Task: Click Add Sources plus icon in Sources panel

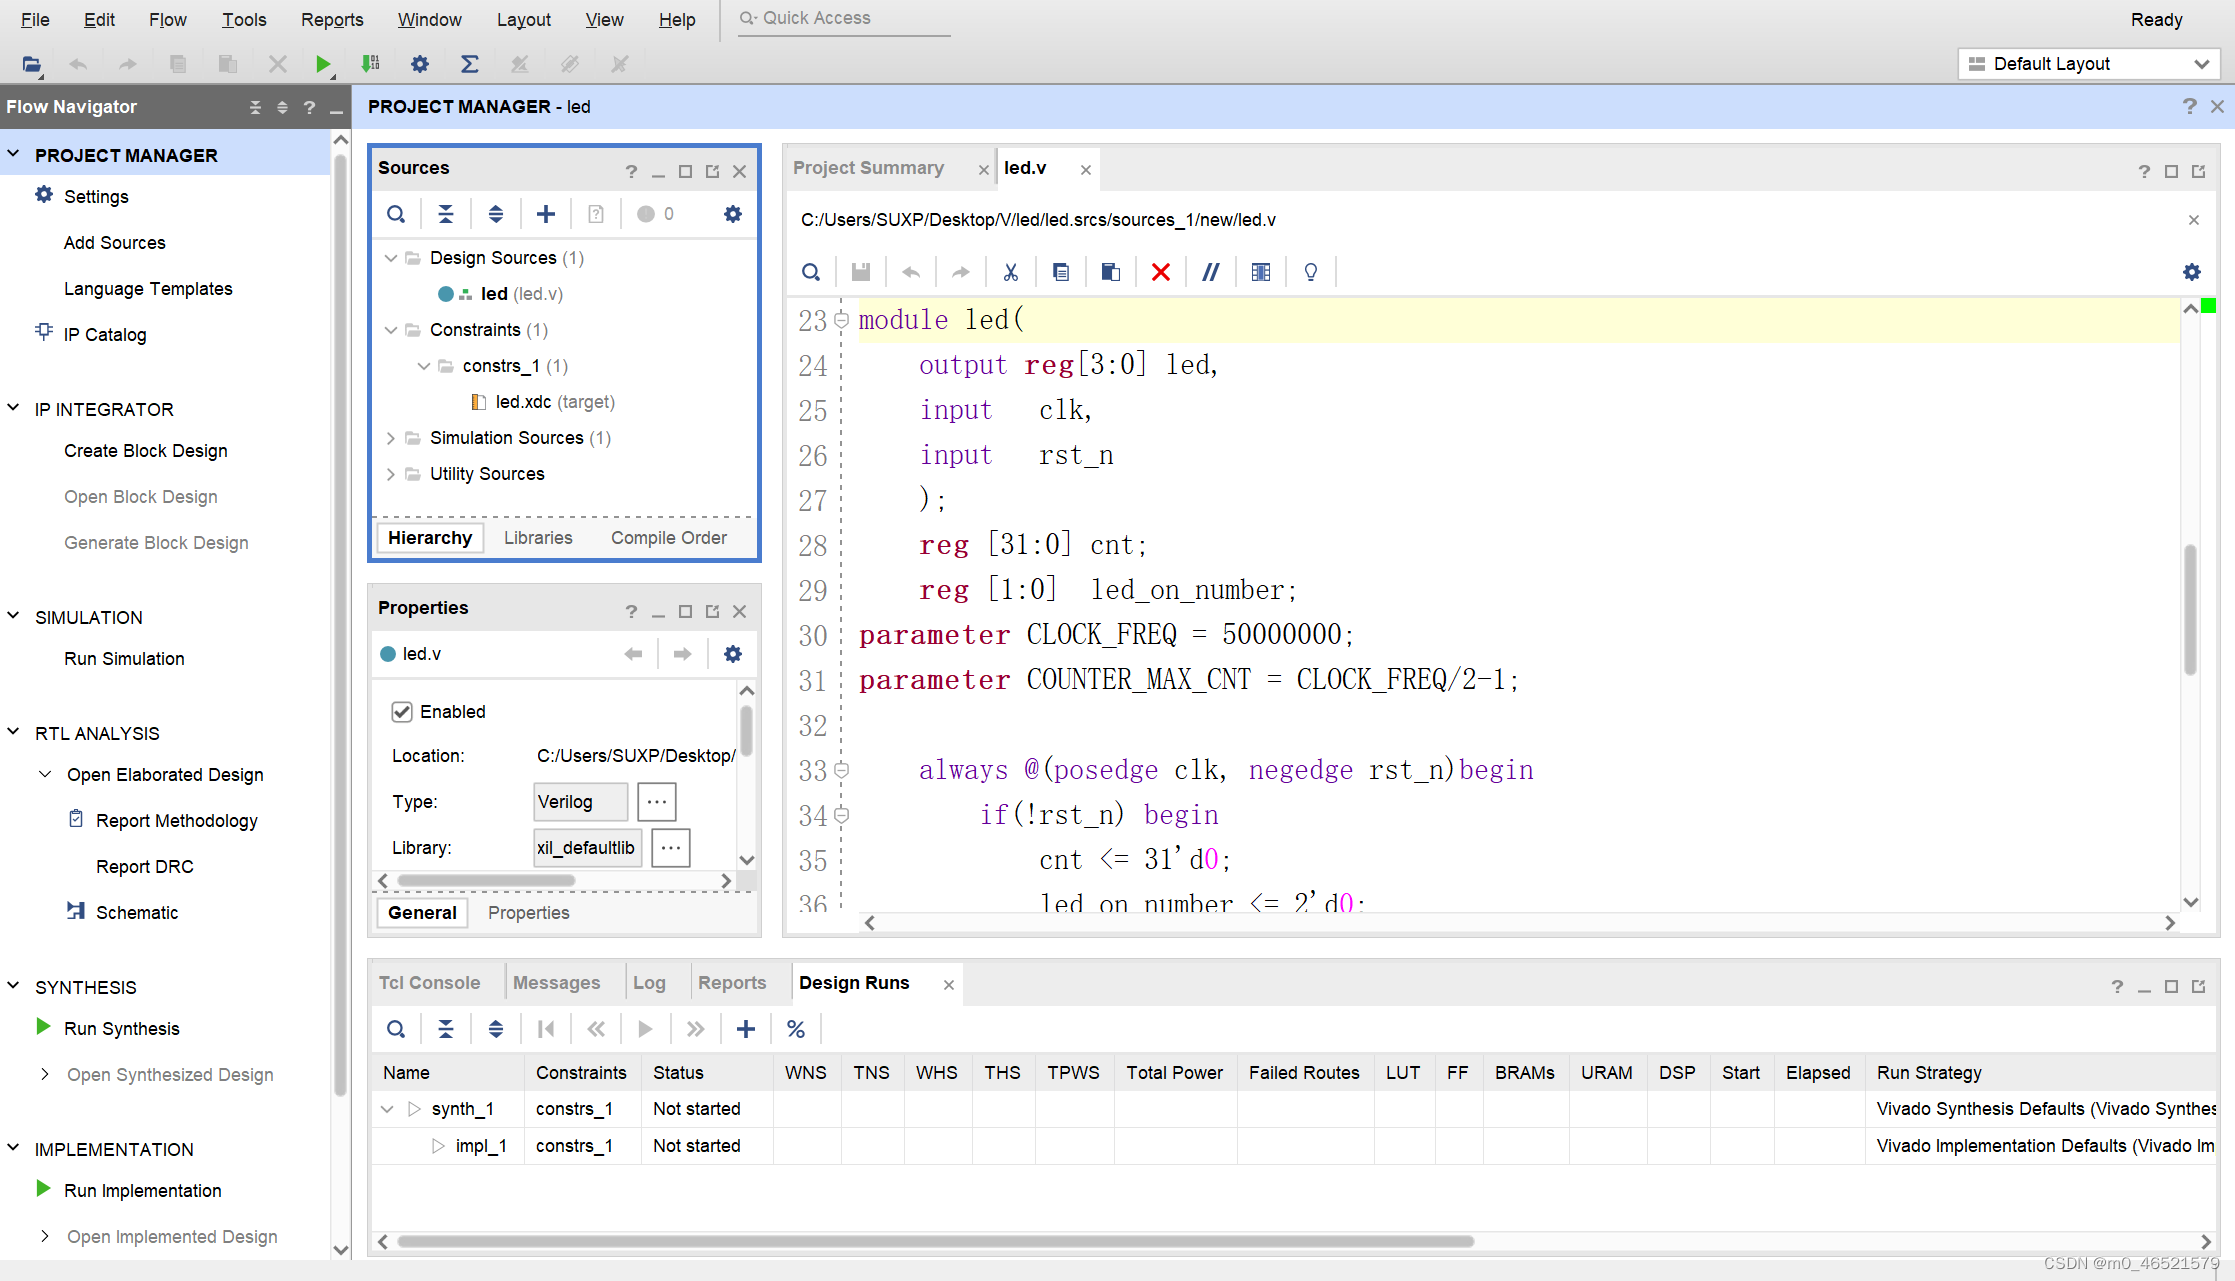Action: [x=546, y=214]
